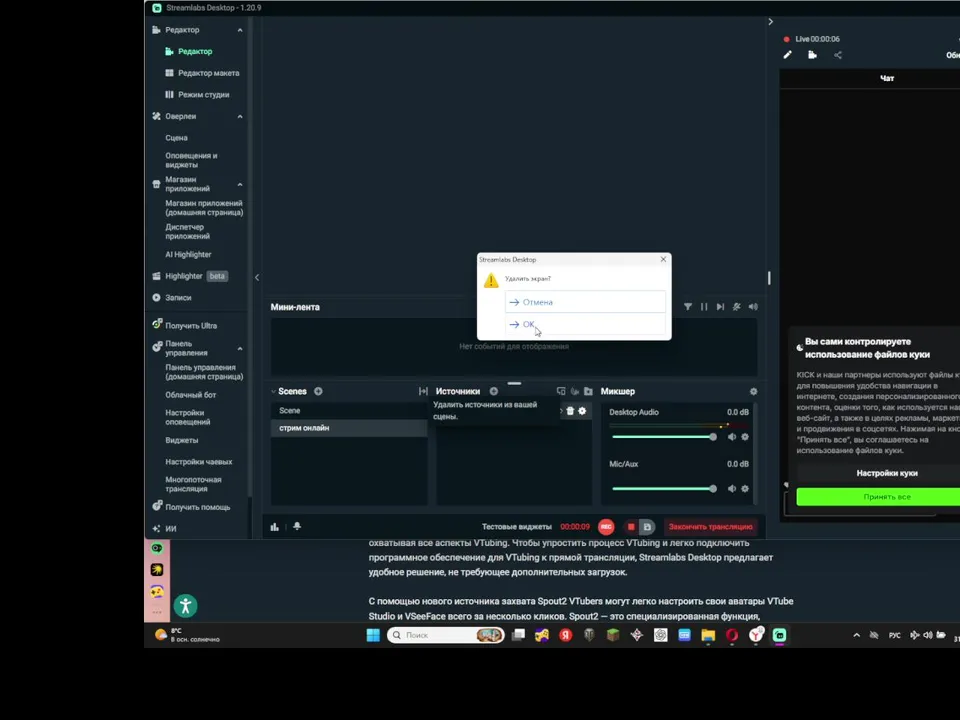Click the mini-feed filter icon
The image size is (960, 720).
click(688, 307)
